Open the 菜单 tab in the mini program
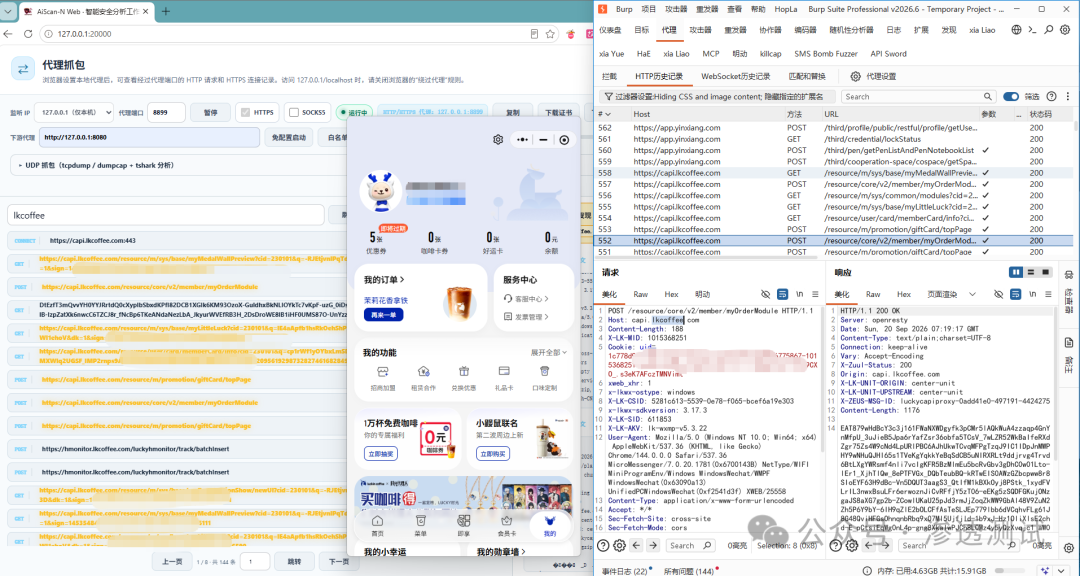1080x576 pixels. (x=420, y=526)
